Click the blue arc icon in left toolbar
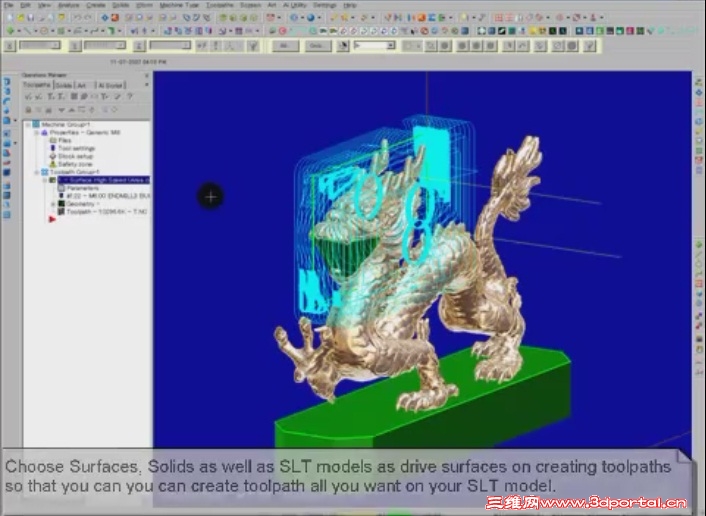 (7, 101)
